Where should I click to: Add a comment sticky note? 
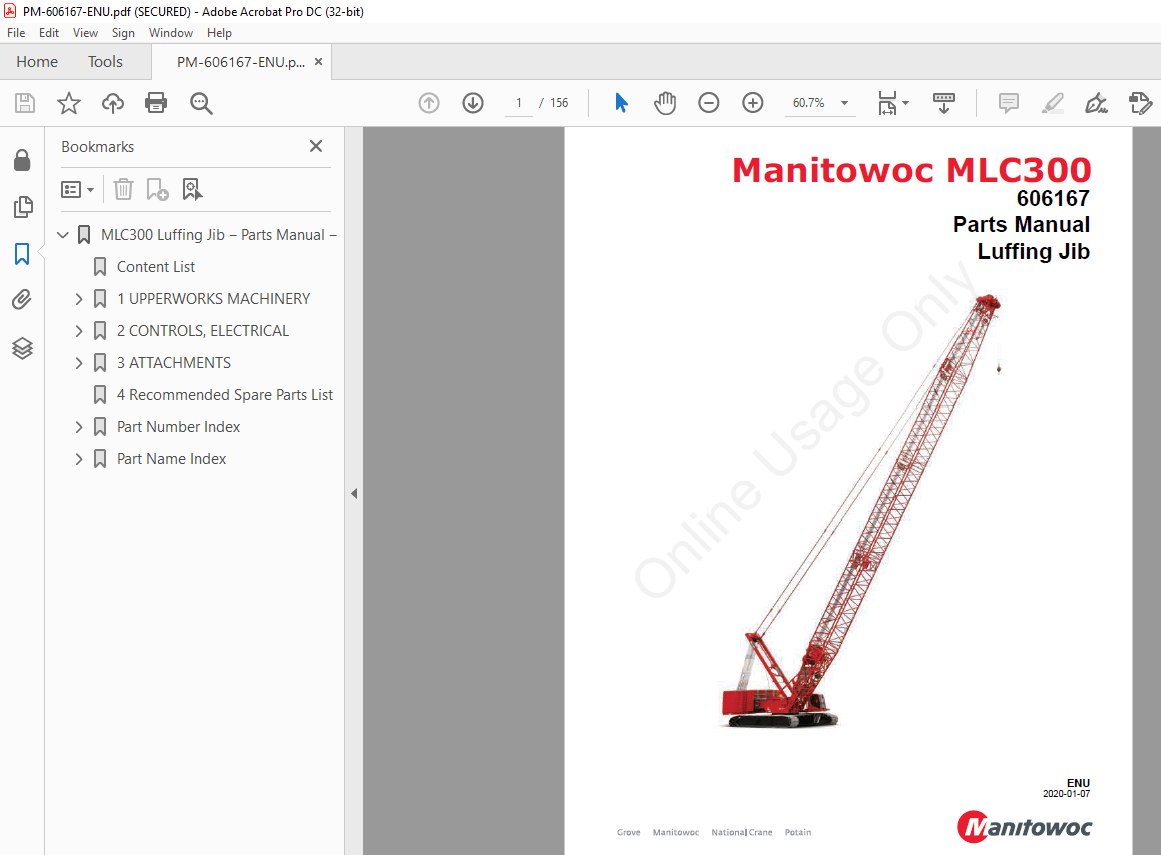(1008, 103)
